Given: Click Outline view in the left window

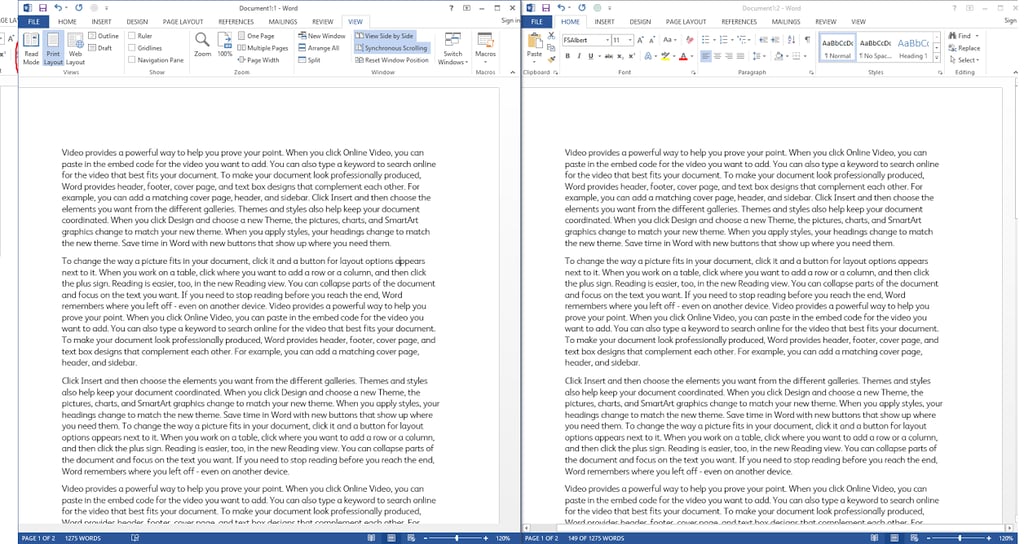Looking at the screenshot, I should [x=103, y=36].
